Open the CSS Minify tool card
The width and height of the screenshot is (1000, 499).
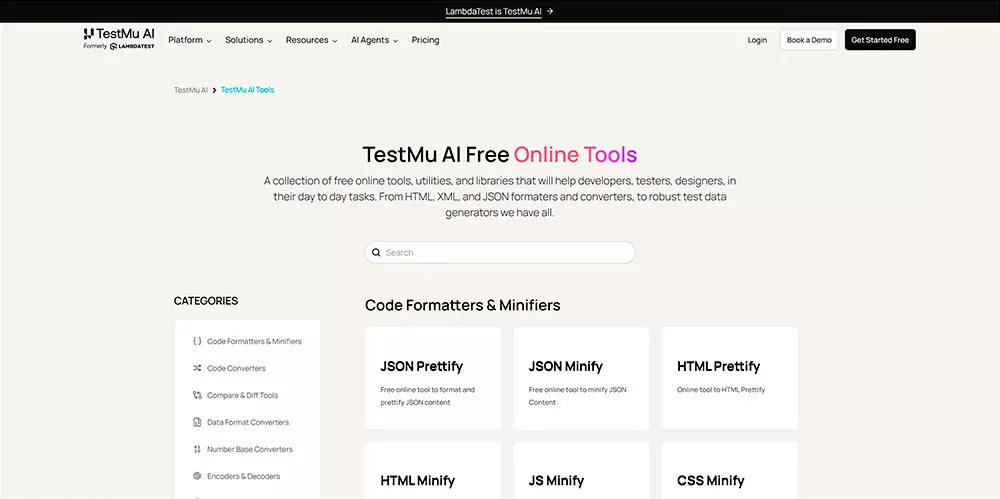[730, 470]
